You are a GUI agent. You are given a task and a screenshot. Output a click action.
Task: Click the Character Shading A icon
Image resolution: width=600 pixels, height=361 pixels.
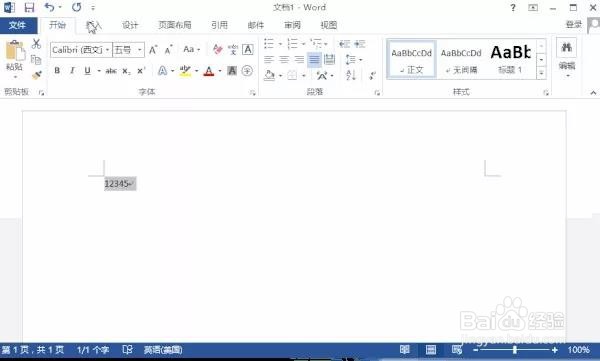[232, 71]
